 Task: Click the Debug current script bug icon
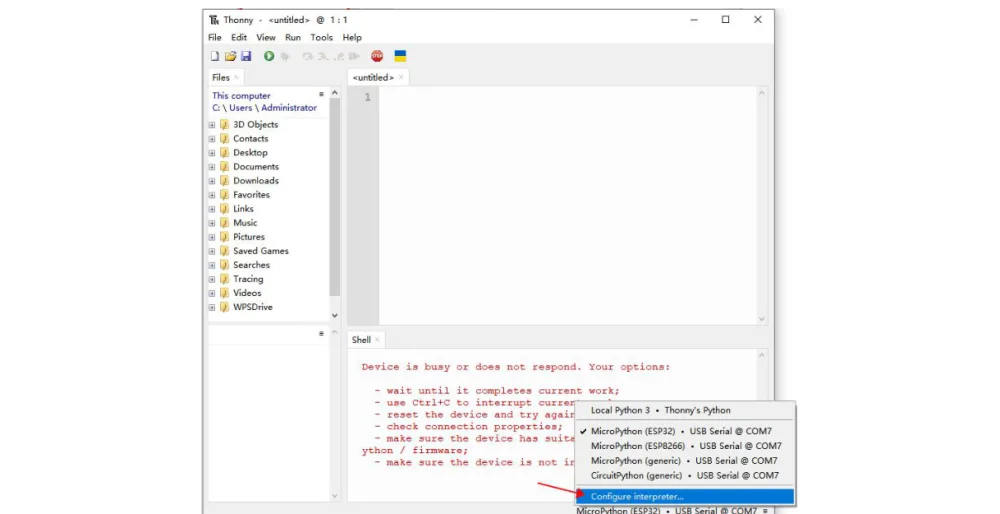coord(285,56)
